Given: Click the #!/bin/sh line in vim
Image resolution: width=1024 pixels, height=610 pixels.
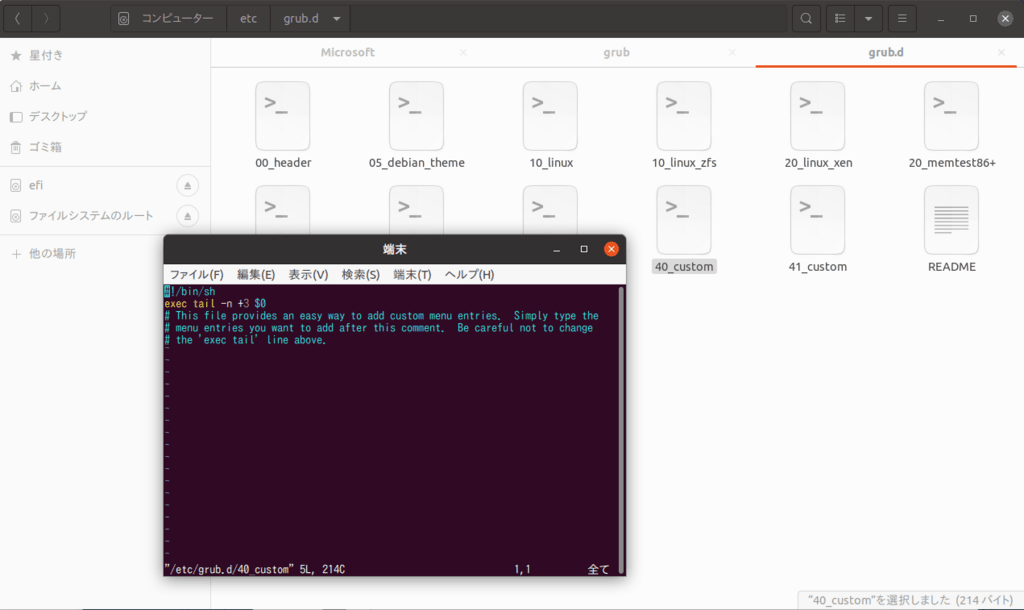Looking at the screenshot, I should 190,291.
